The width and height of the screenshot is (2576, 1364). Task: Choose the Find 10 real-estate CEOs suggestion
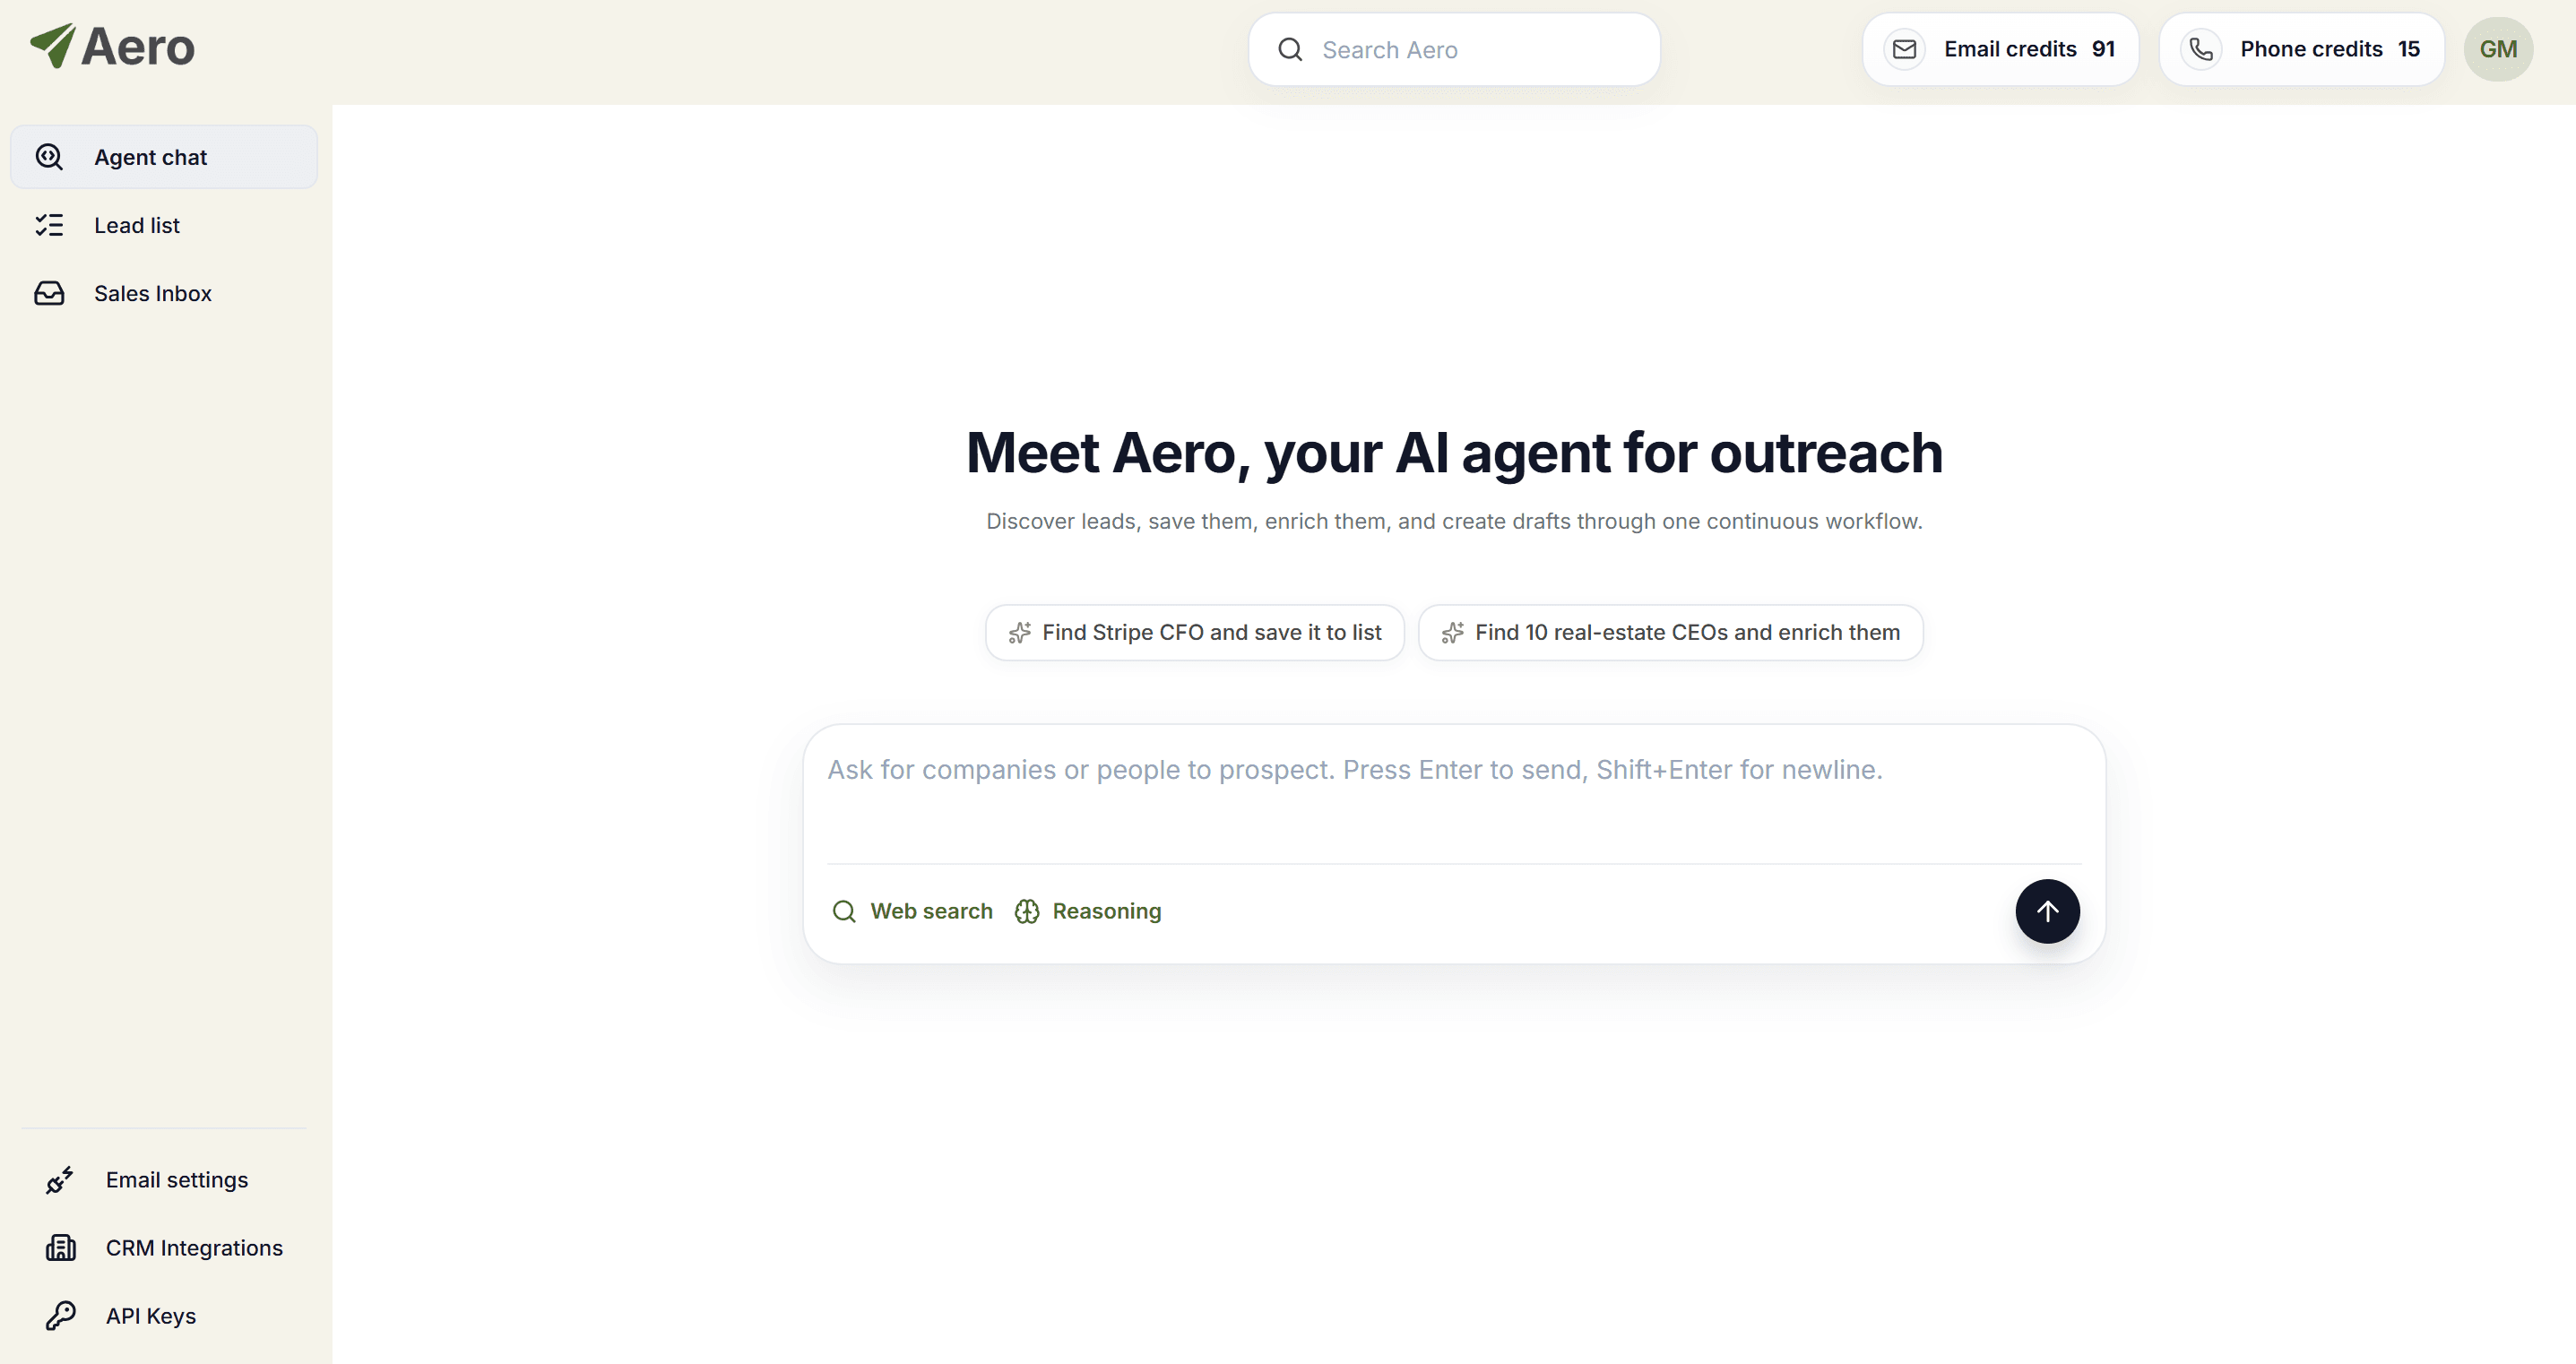coord(1671,632)
